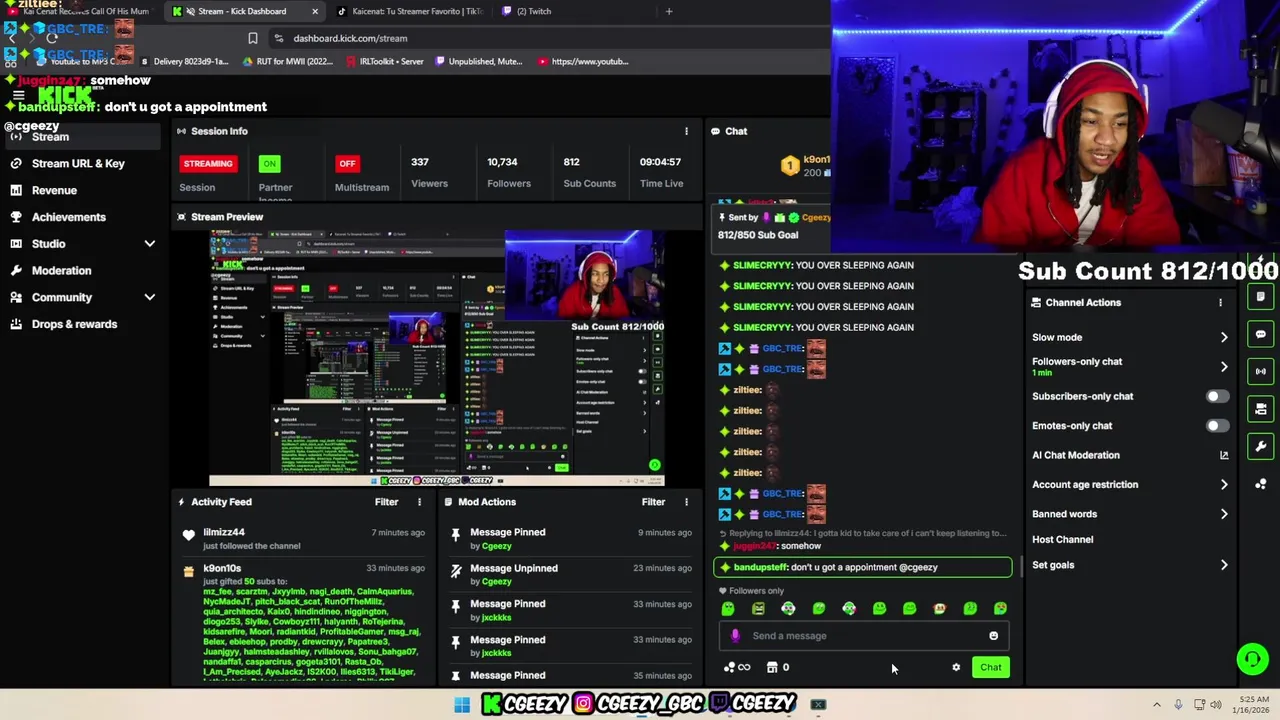Open Mod Actions three-dot menu

tap(686, 502)
